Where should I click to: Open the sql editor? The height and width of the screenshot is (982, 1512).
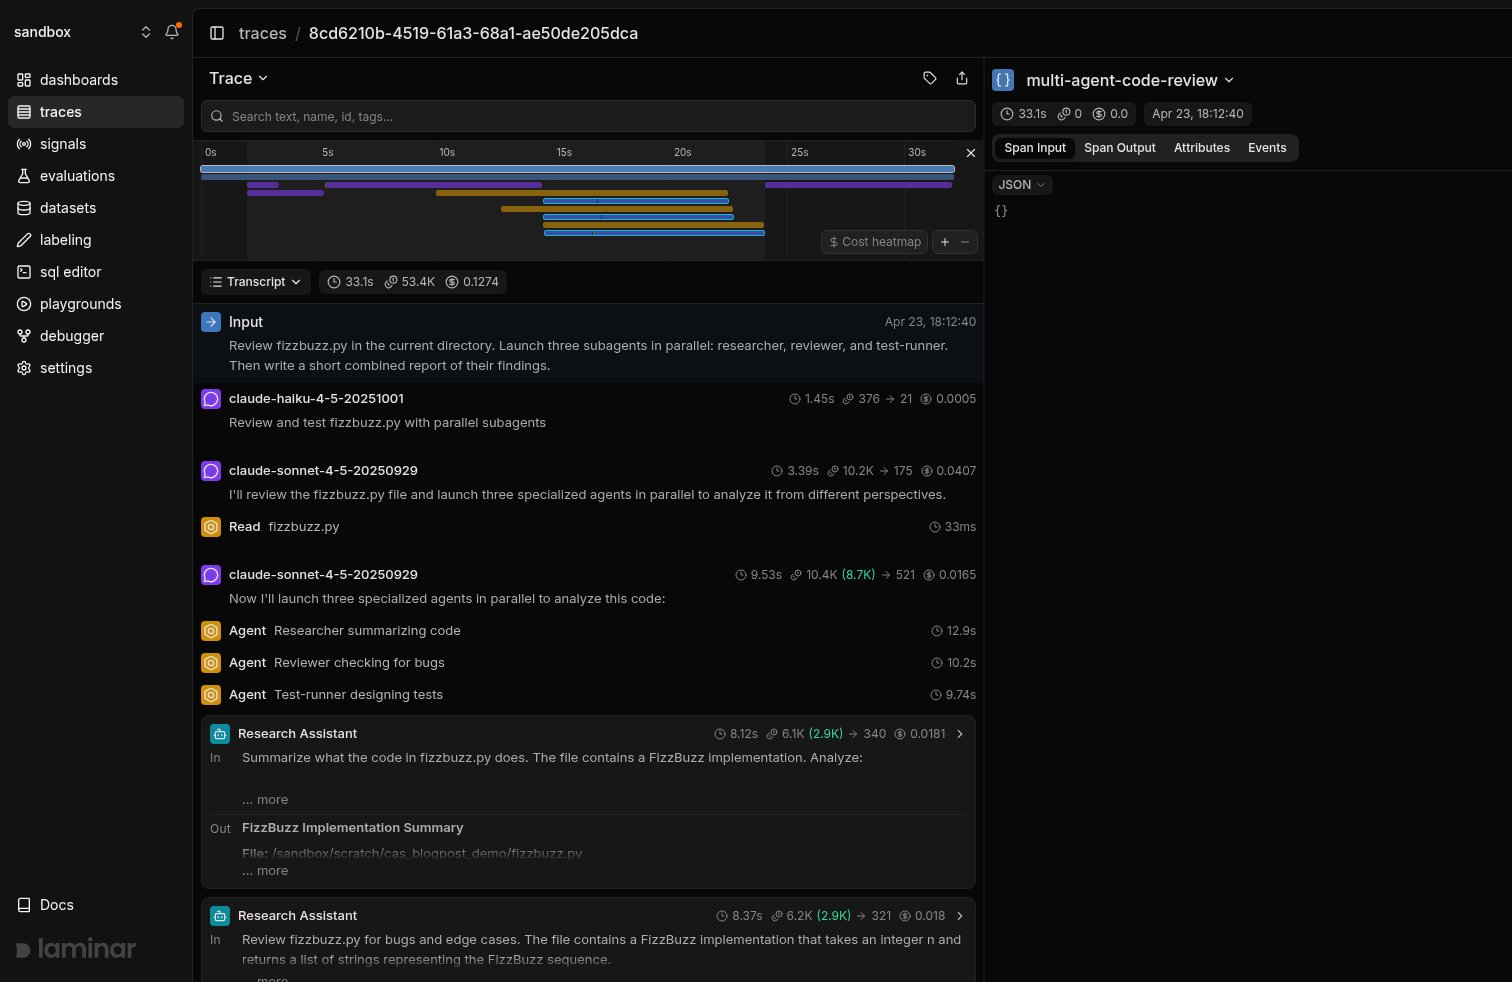[x=96, y=272]
